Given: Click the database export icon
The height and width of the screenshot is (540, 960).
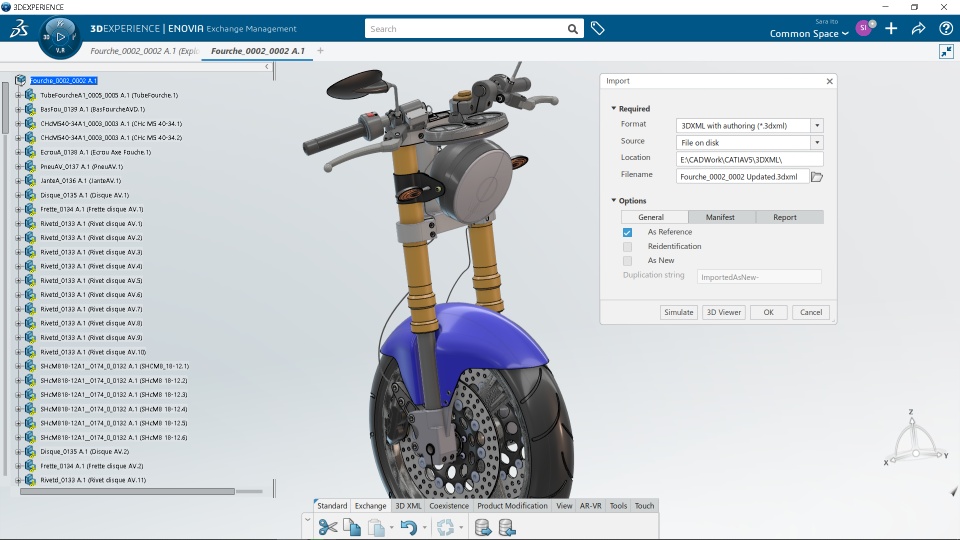Looking at the screenshot, I should pyautogui.click(x=483, y=527).
